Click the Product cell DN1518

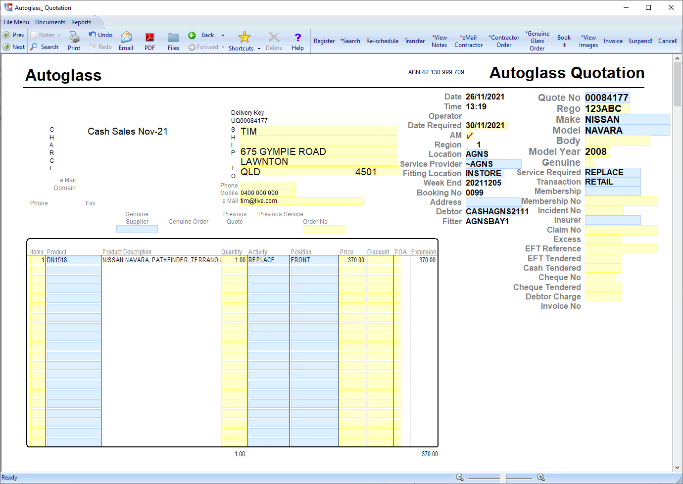74,260
